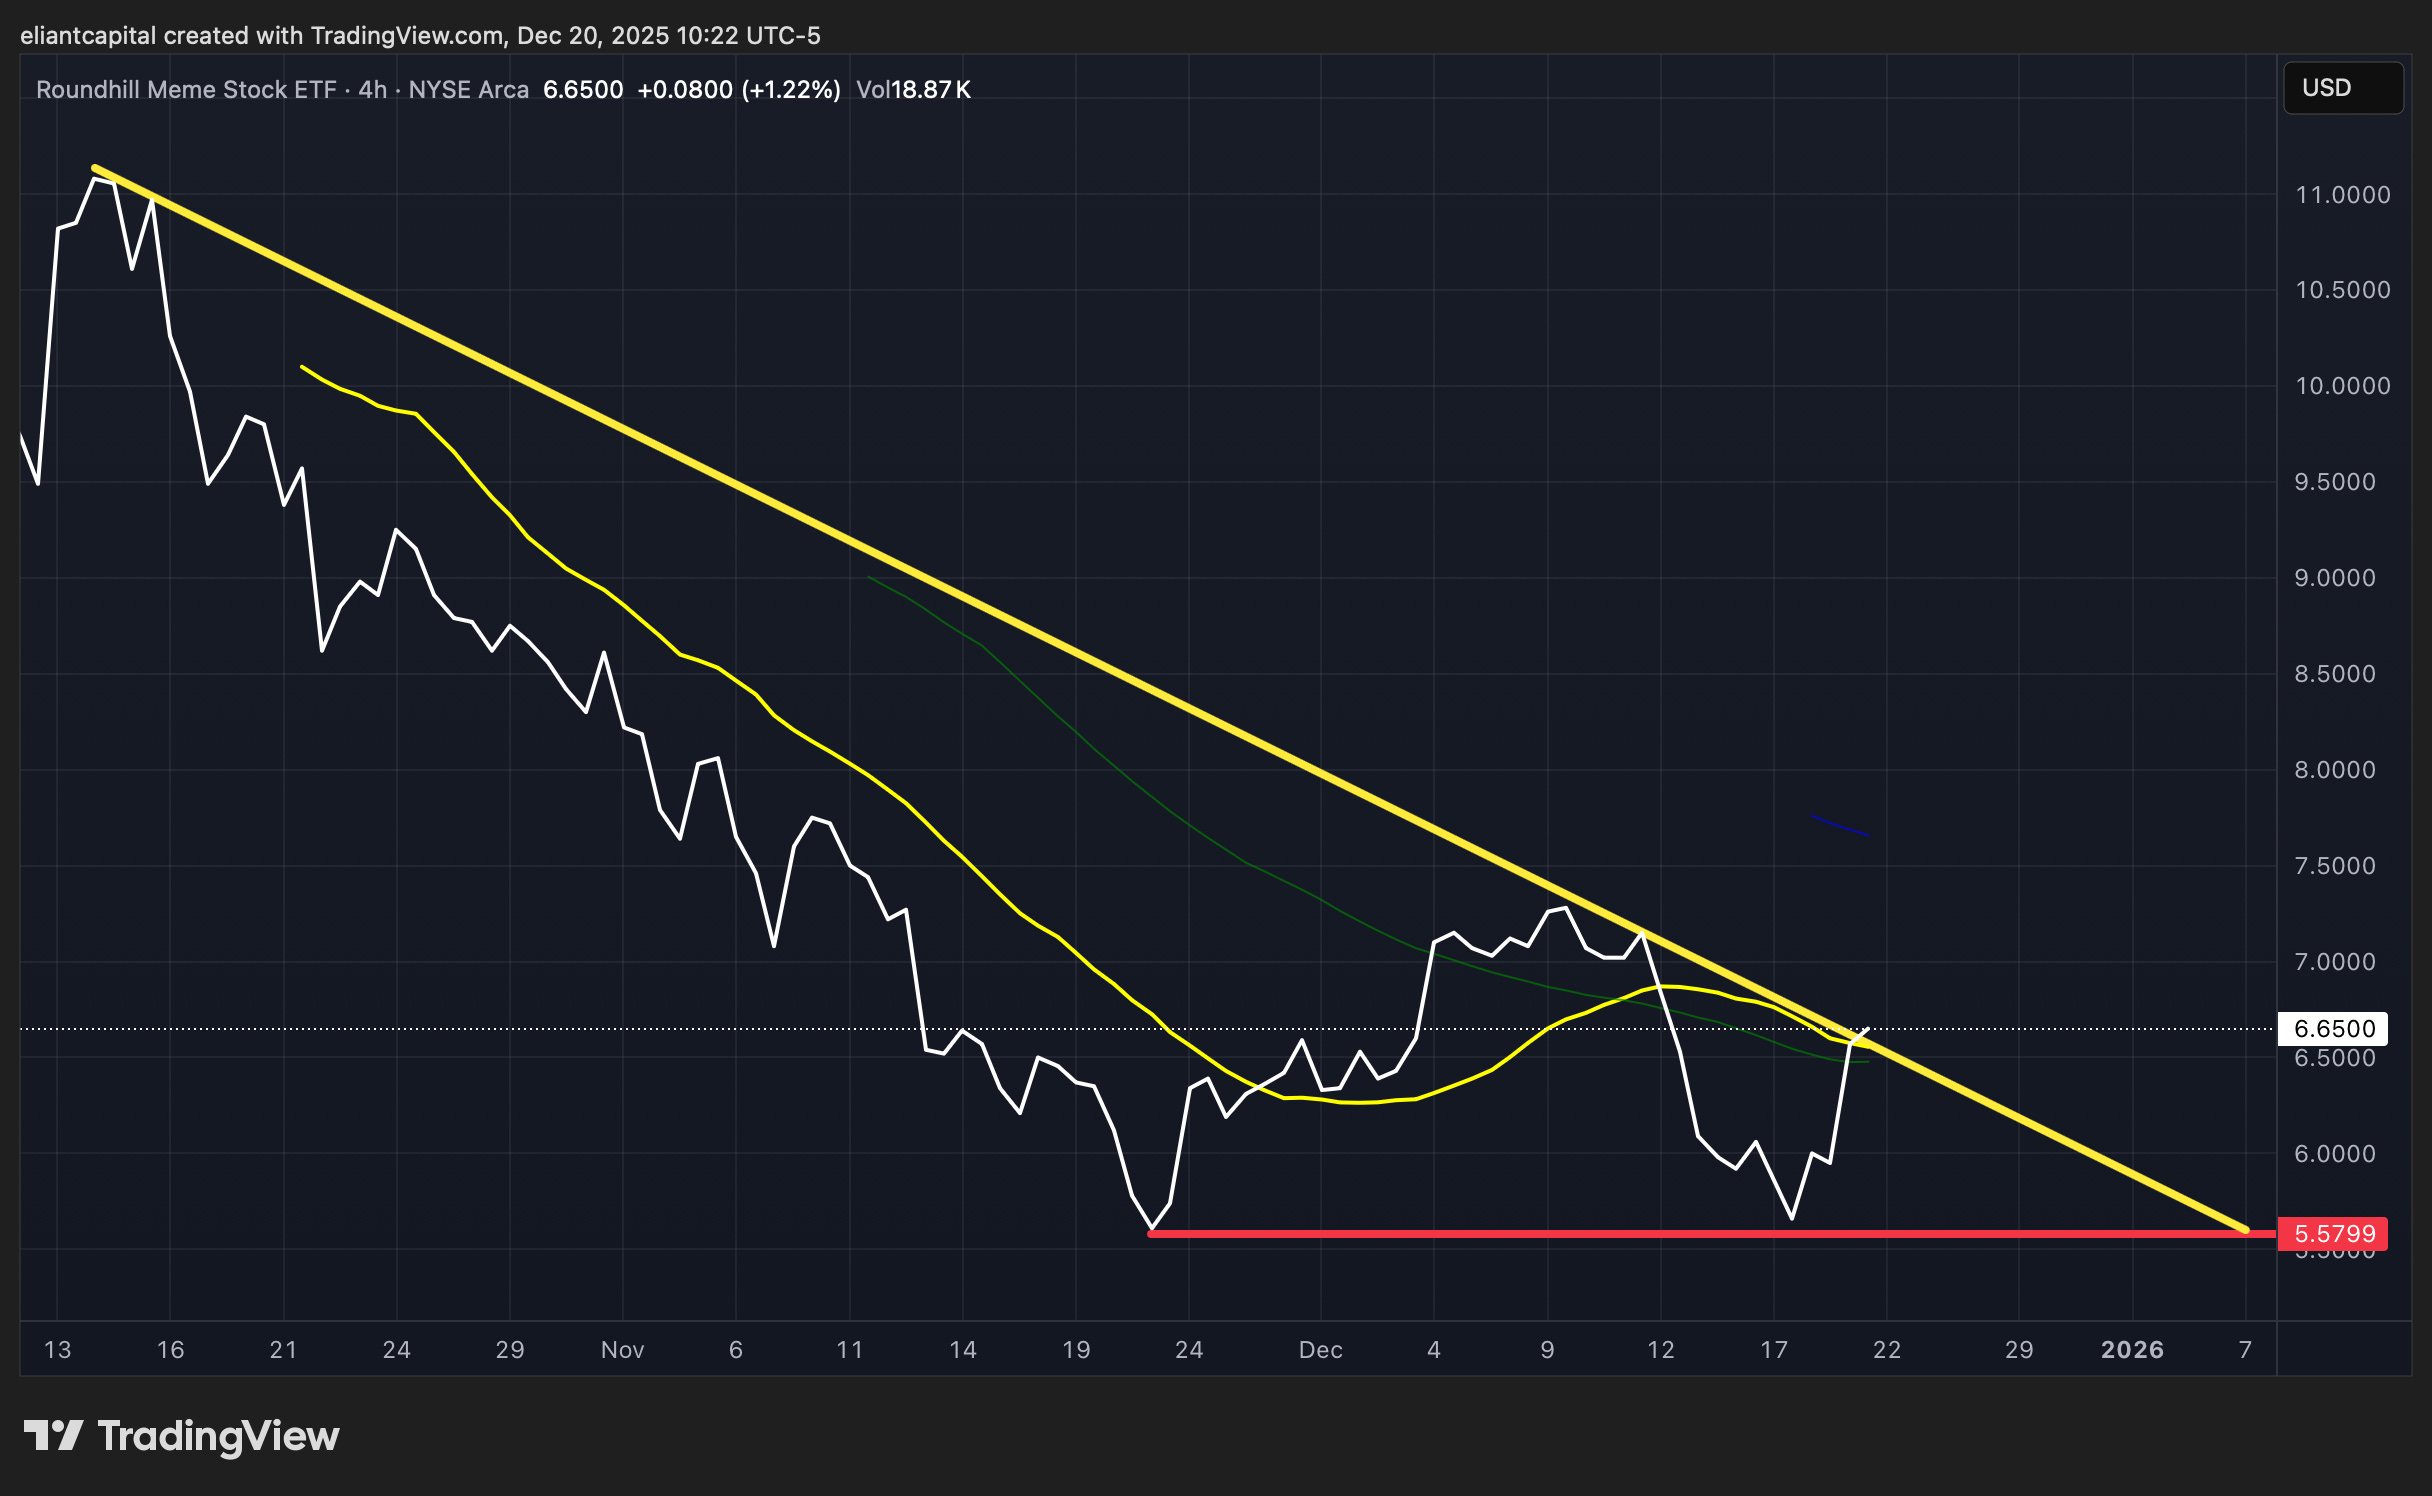Click the 11.0000 price axis label
2432x1496 pixels.
(2342, 195)
